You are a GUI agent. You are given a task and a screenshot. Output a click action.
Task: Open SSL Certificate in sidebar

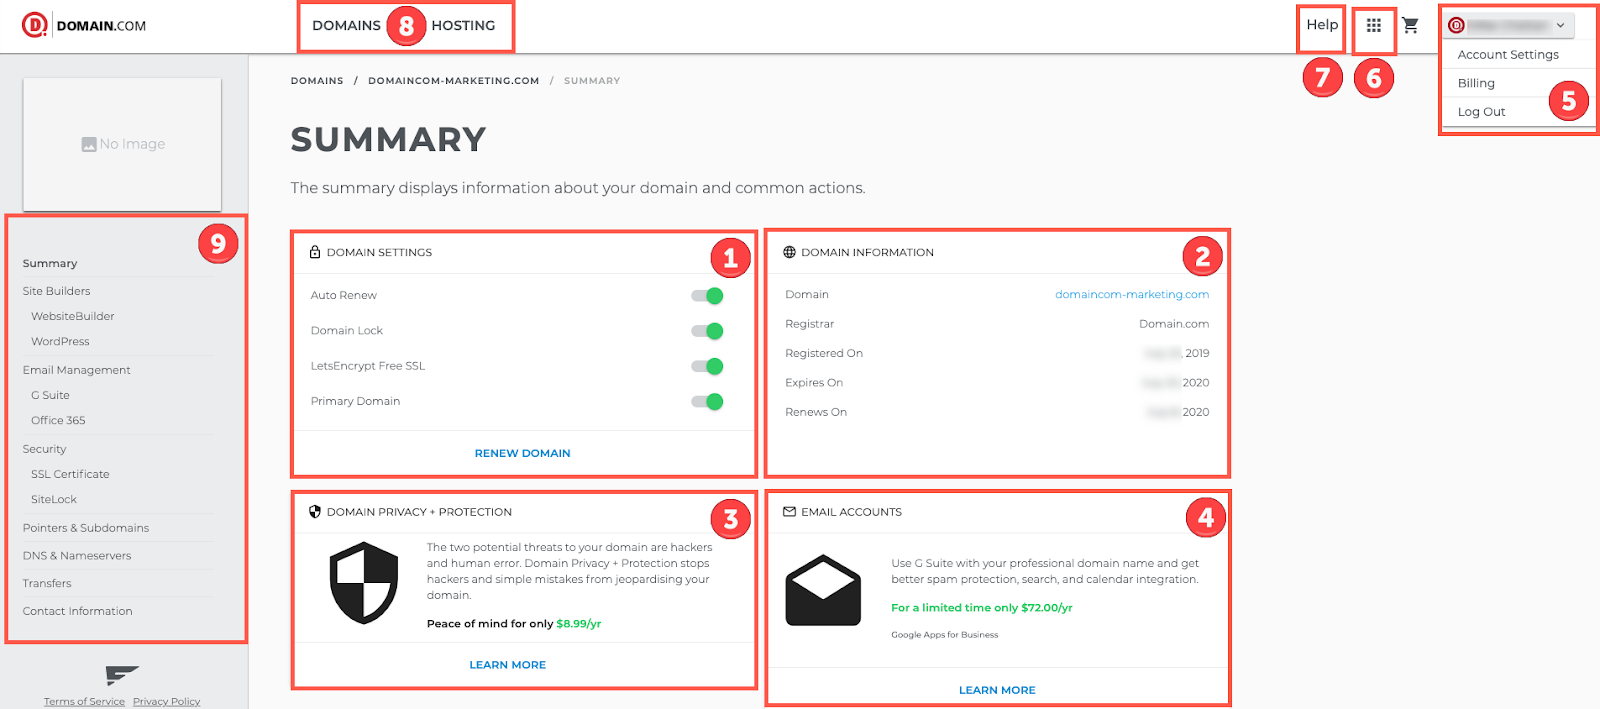[x=70, y=474]
